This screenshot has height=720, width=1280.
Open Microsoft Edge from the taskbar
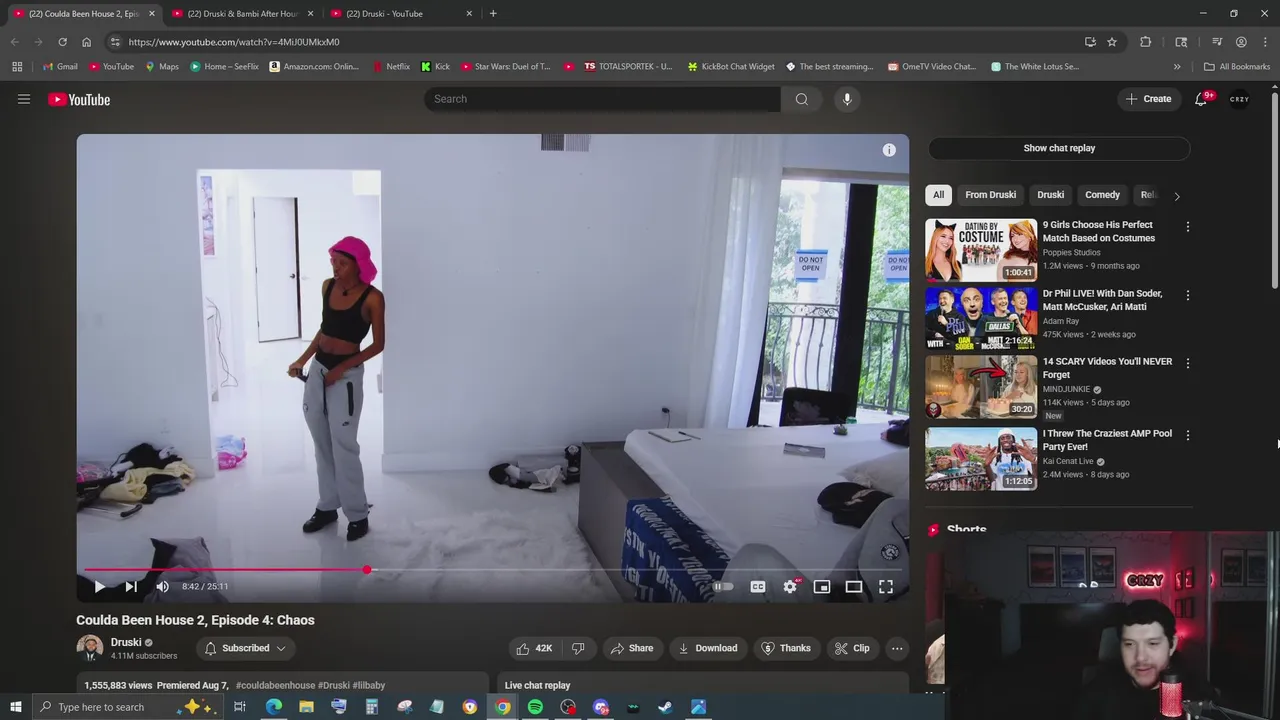273,707
